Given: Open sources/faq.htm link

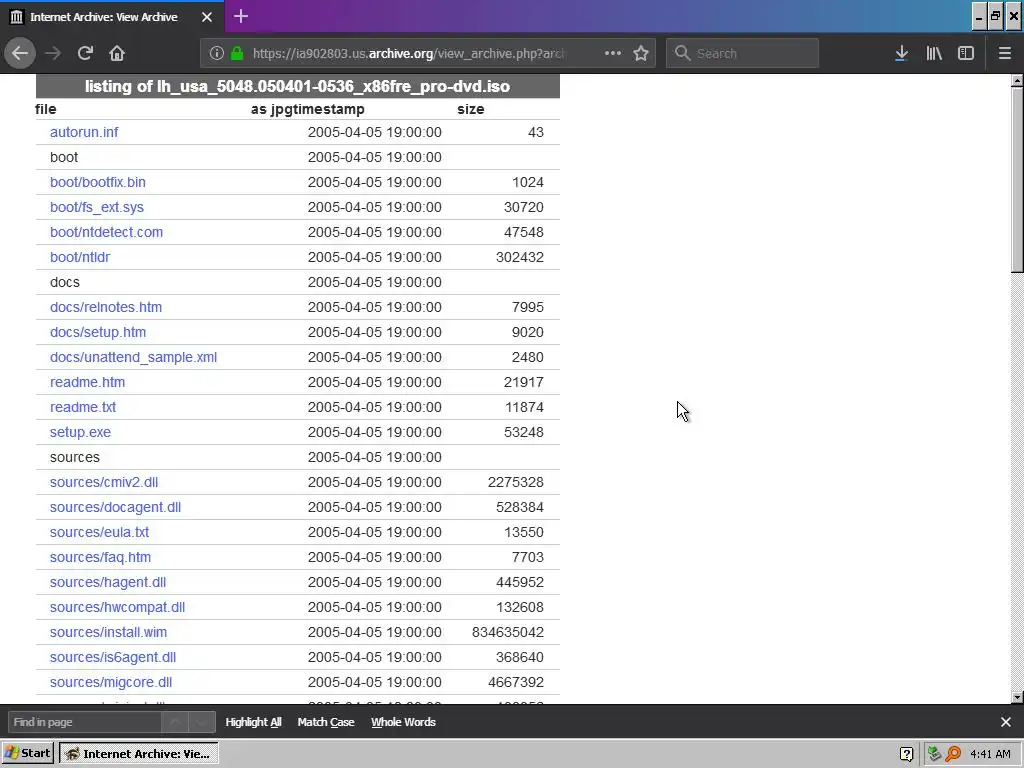Looking at the screenshot, I should pos(100,557).
